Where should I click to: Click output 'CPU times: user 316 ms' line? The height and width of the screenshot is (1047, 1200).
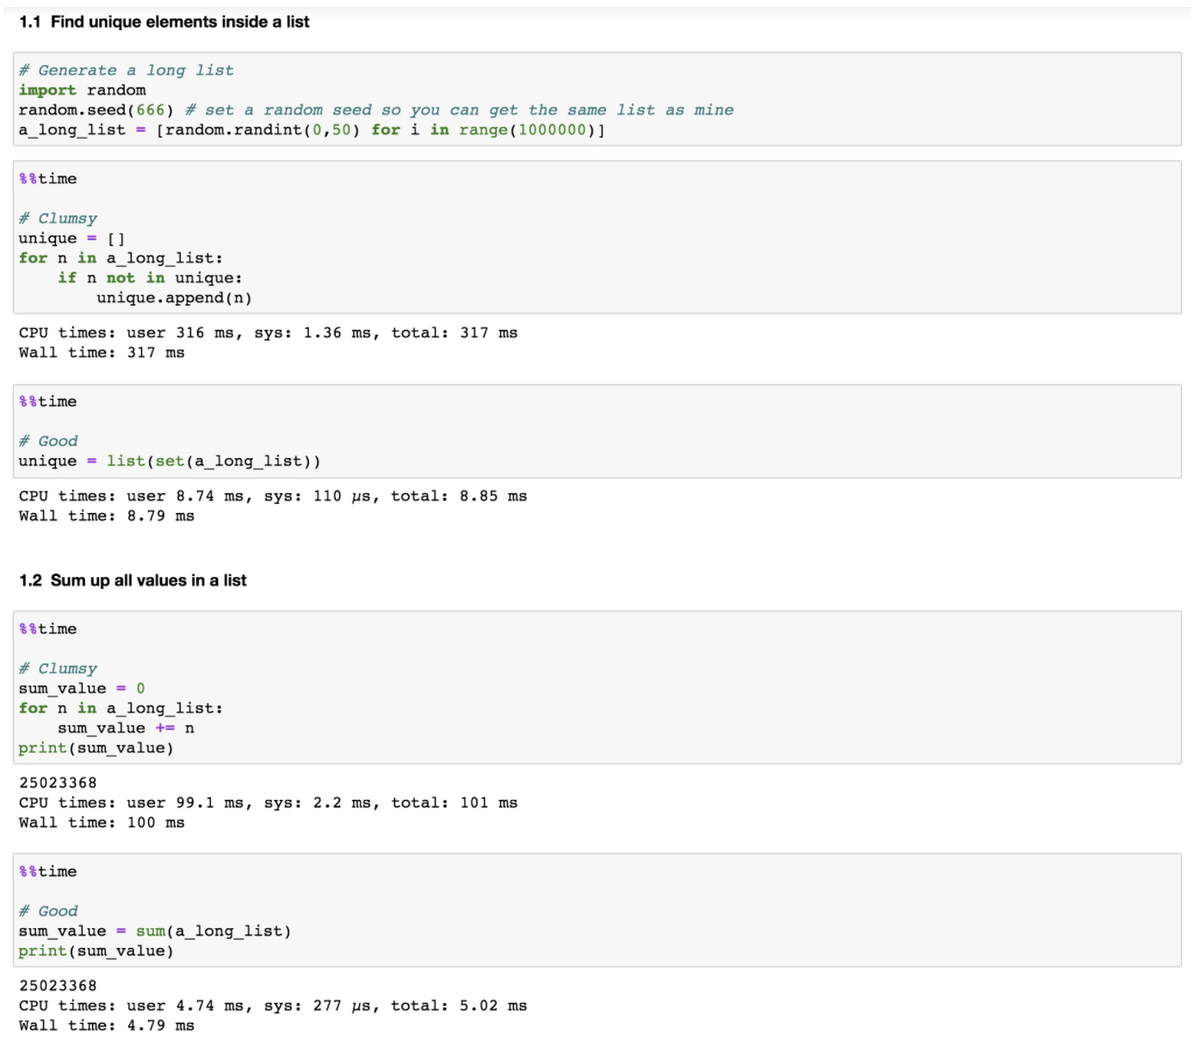[x=268, y=333]
